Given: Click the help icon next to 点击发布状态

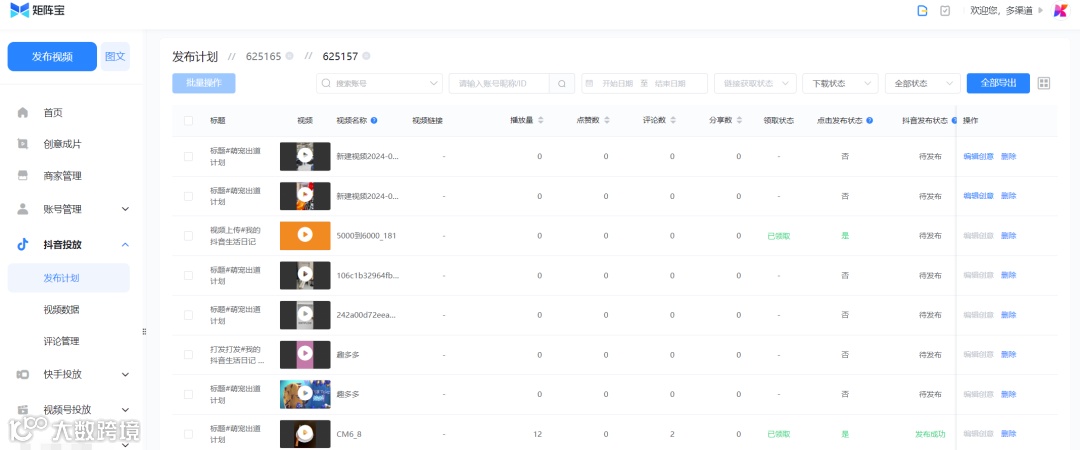Looking at the screenshot, I should click(870, 121).
